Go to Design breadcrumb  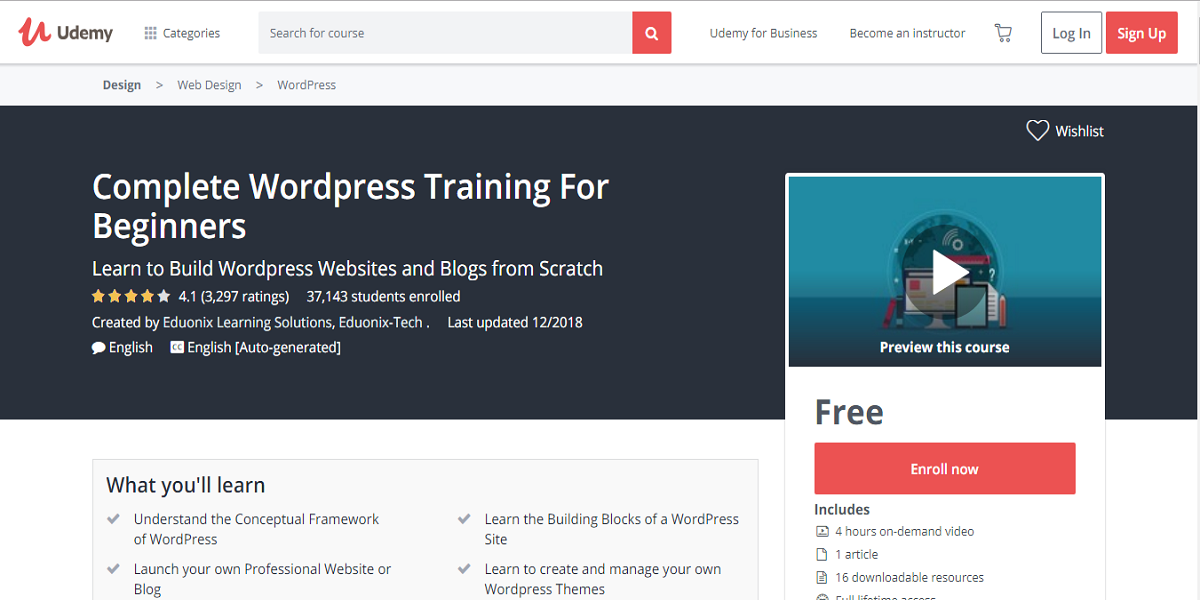(122, 85)
